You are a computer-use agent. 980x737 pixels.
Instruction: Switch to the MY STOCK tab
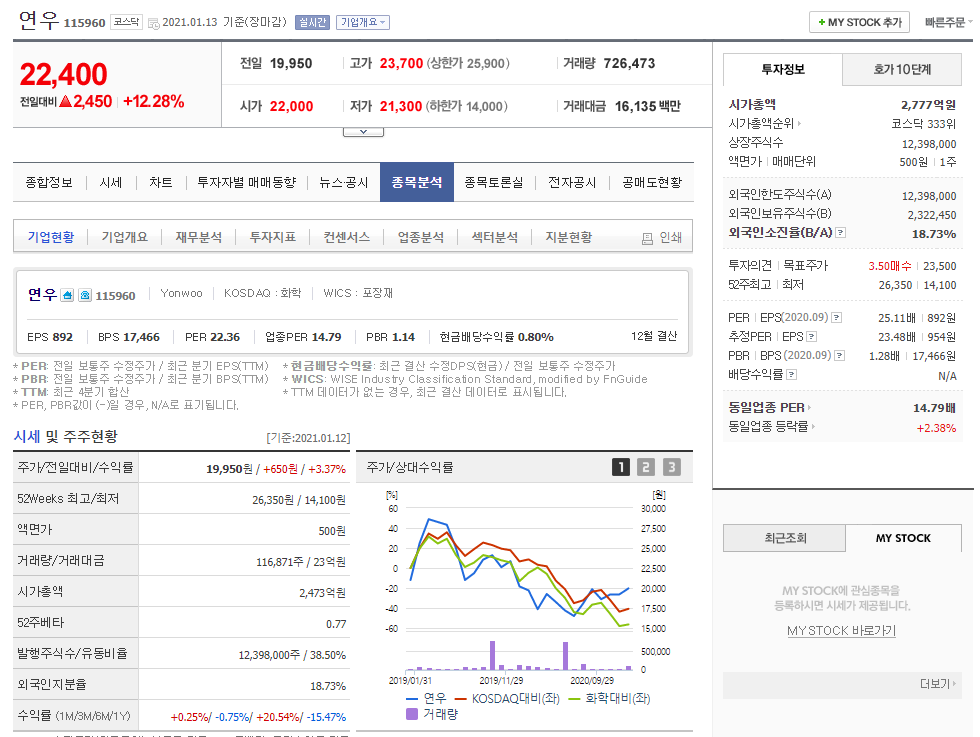coord(903,538)
